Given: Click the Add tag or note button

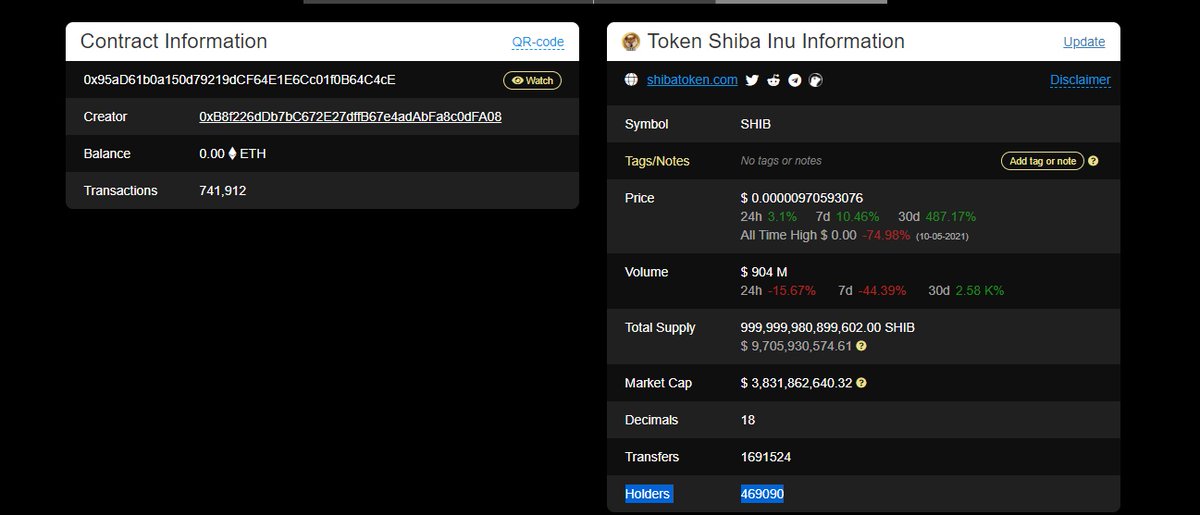Looking at the screenshot, I should pos(1042,161).
